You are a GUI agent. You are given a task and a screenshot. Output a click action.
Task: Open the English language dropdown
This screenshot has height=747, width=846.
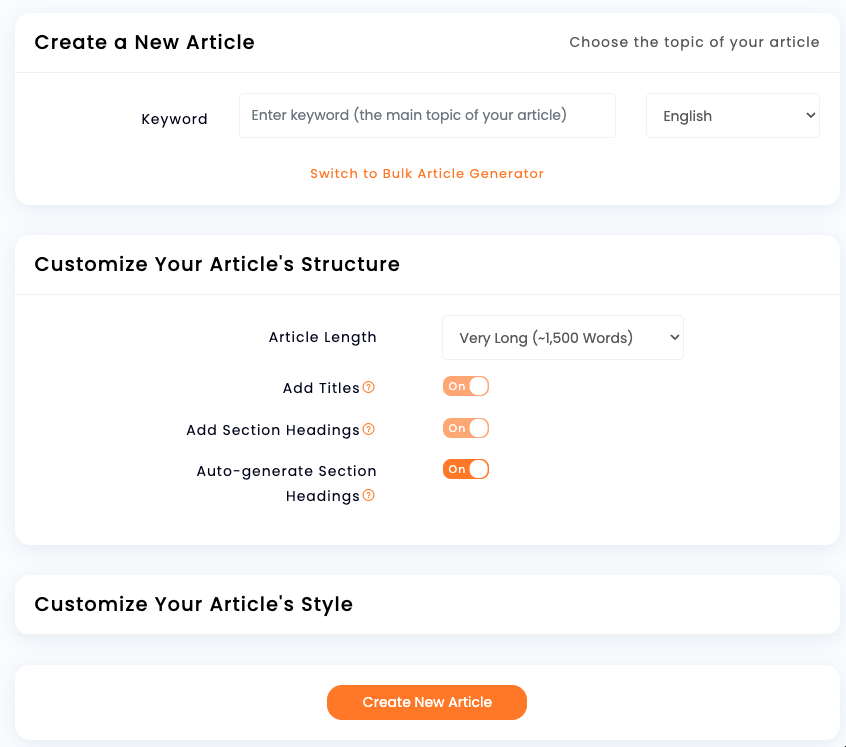[x=733, y=115]
